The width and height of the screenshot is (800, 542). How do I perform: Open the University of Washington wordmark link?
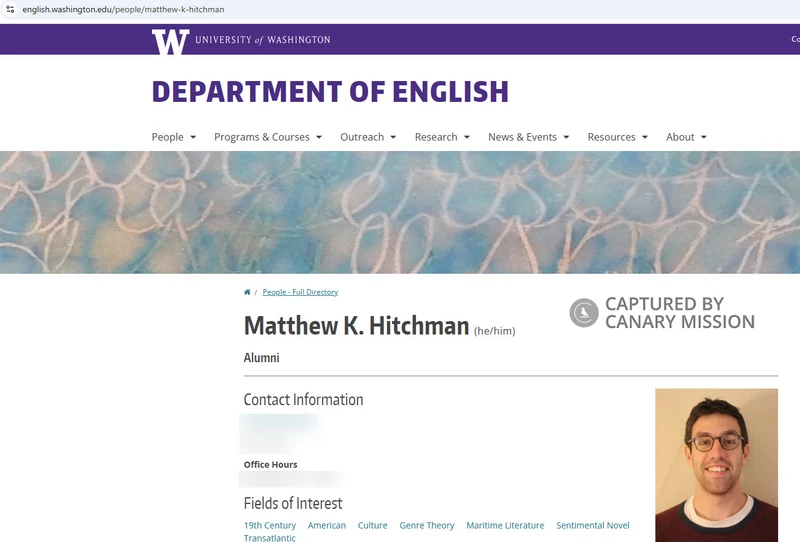click(263, 40)
